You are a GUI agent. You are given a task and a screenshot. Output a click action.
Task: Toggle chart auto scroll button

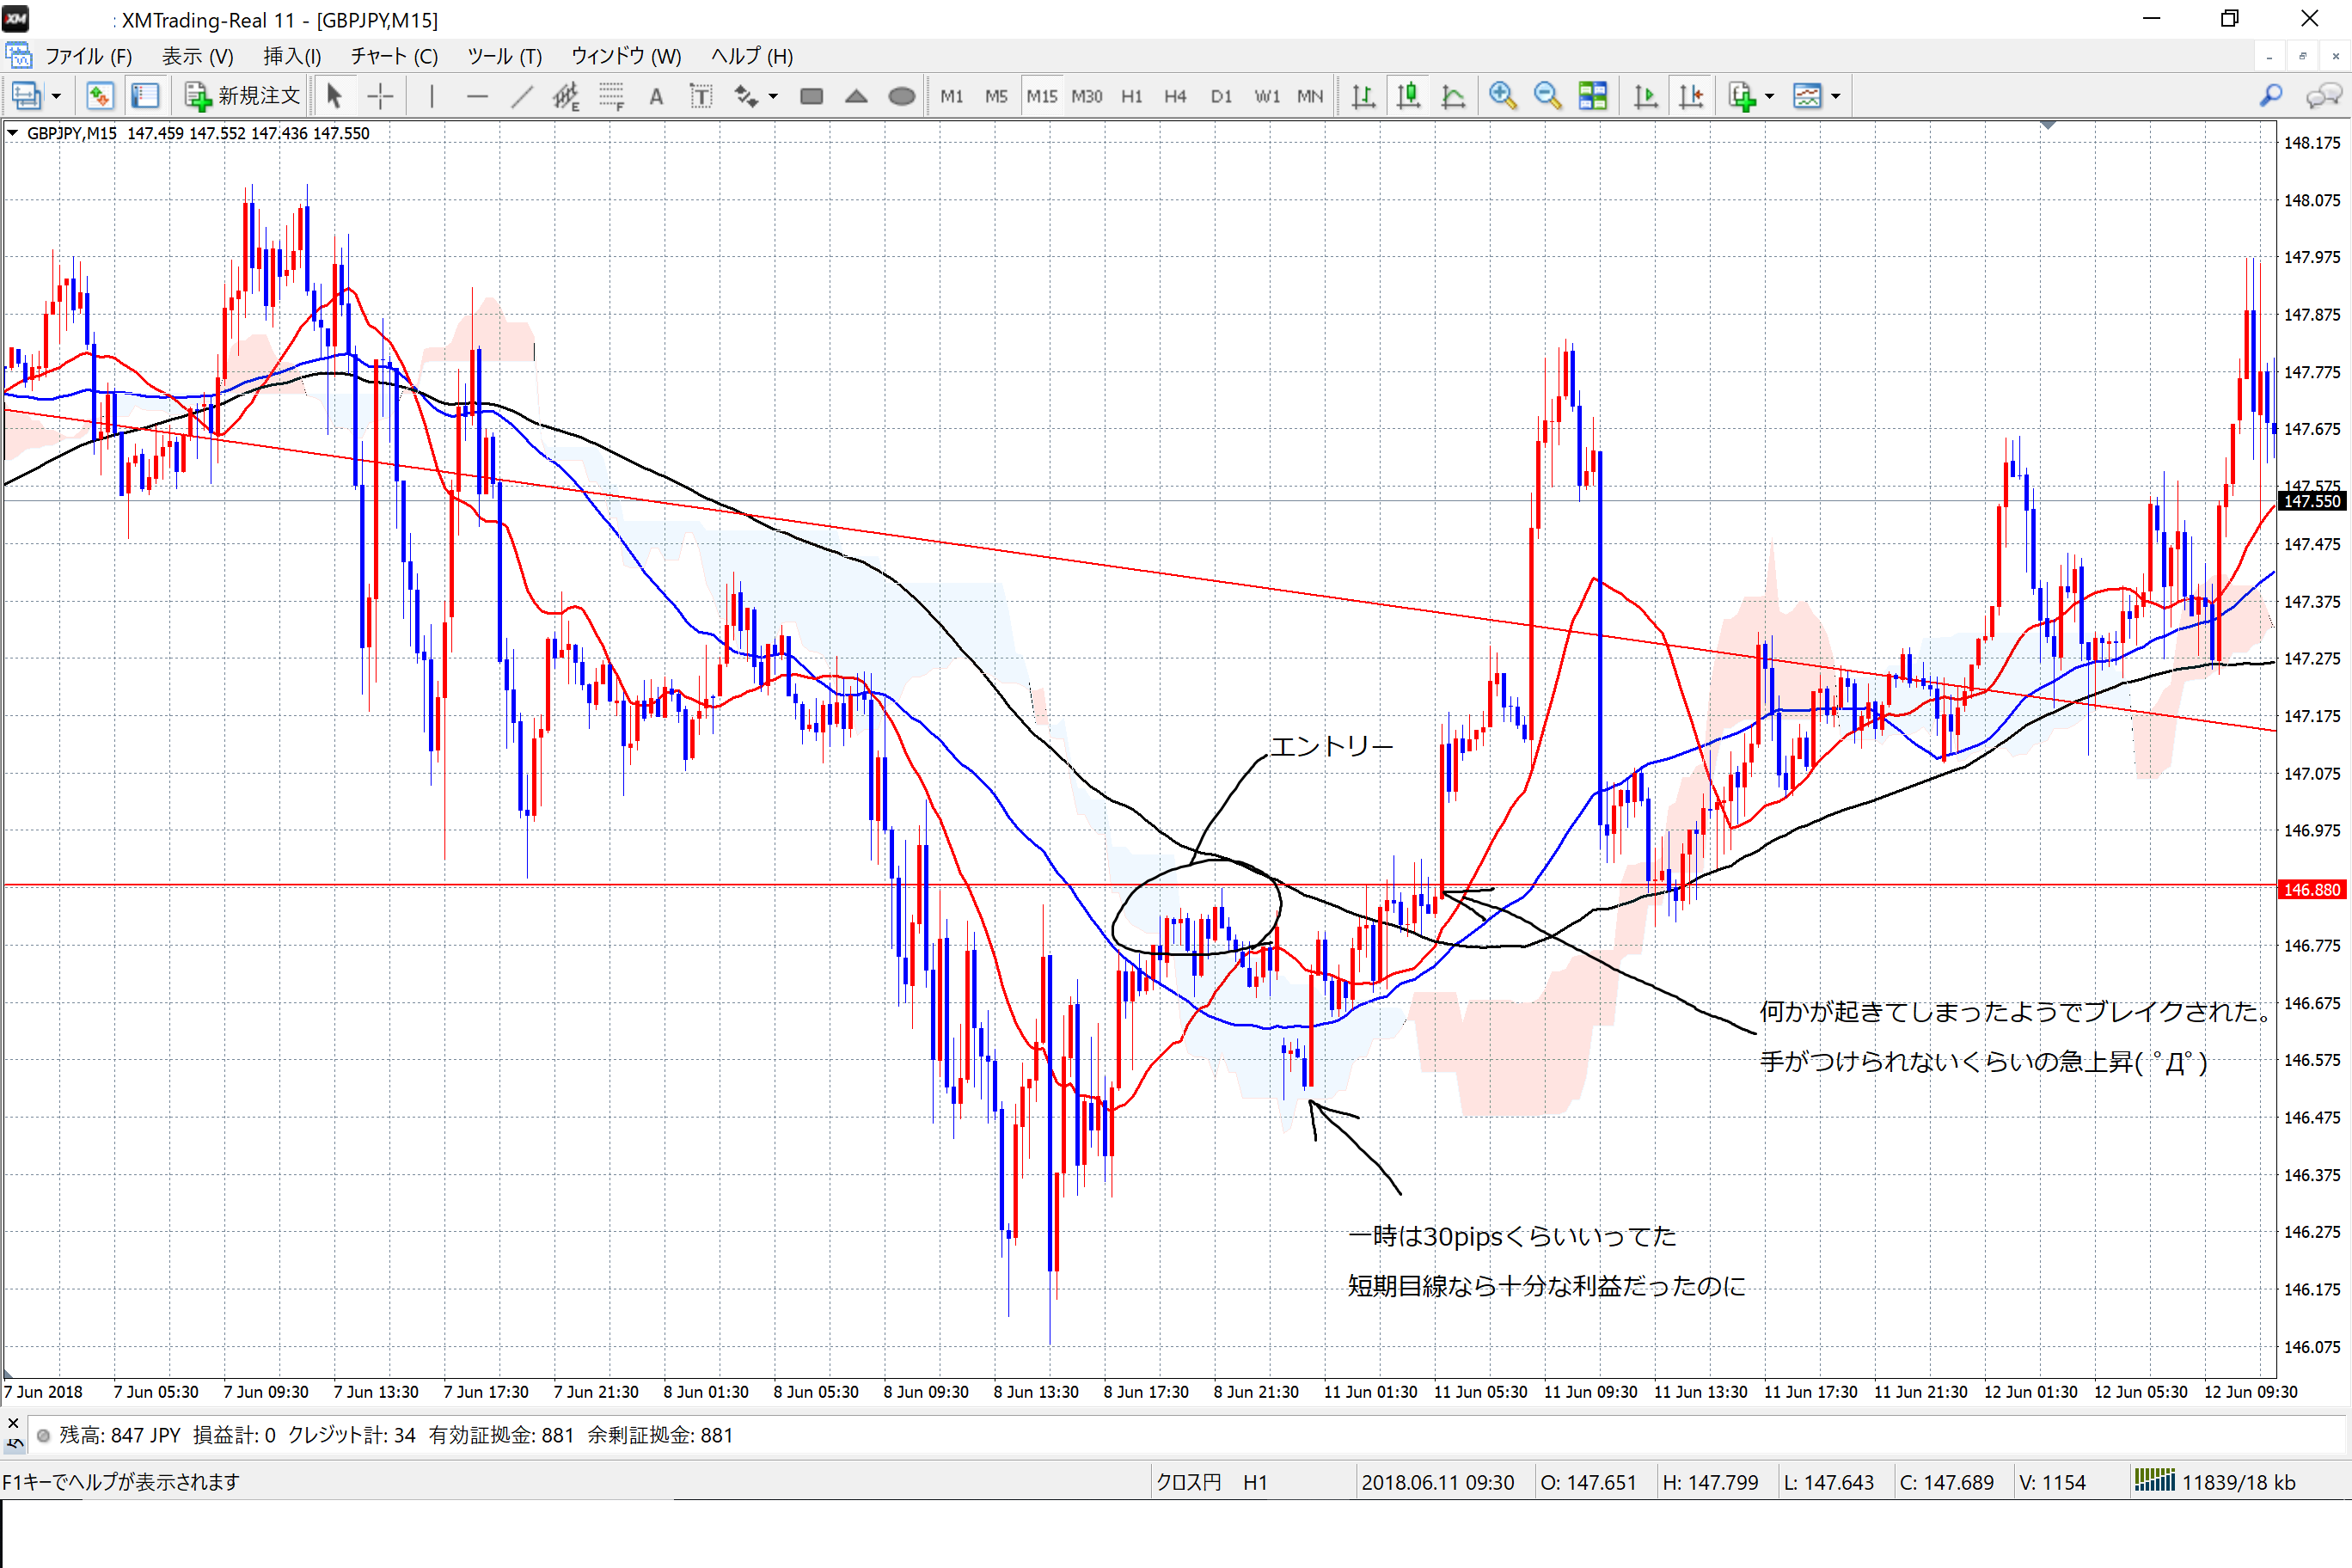click(x=1645, y=96)
